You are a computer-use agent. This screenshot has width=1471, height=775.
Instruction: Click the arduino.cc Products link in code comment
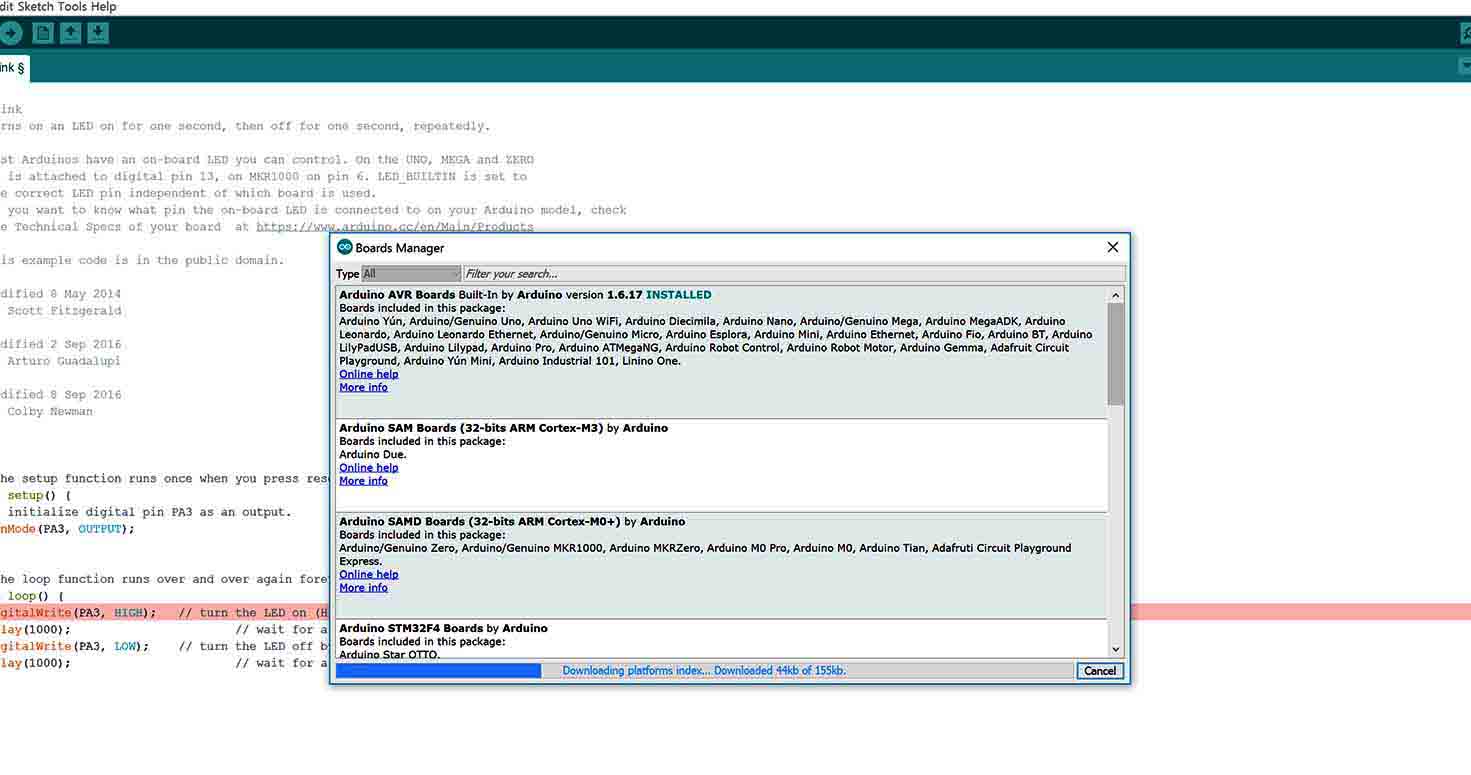(x=395, y=227)
